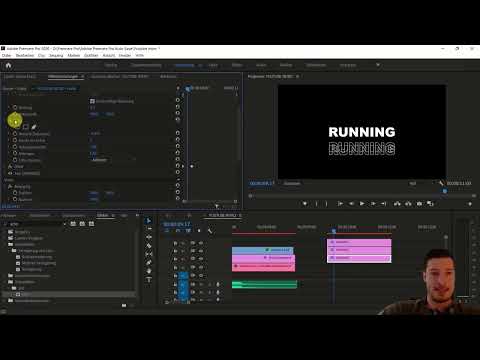Select the Track Select Forward tool

click(x=149, y=229)
